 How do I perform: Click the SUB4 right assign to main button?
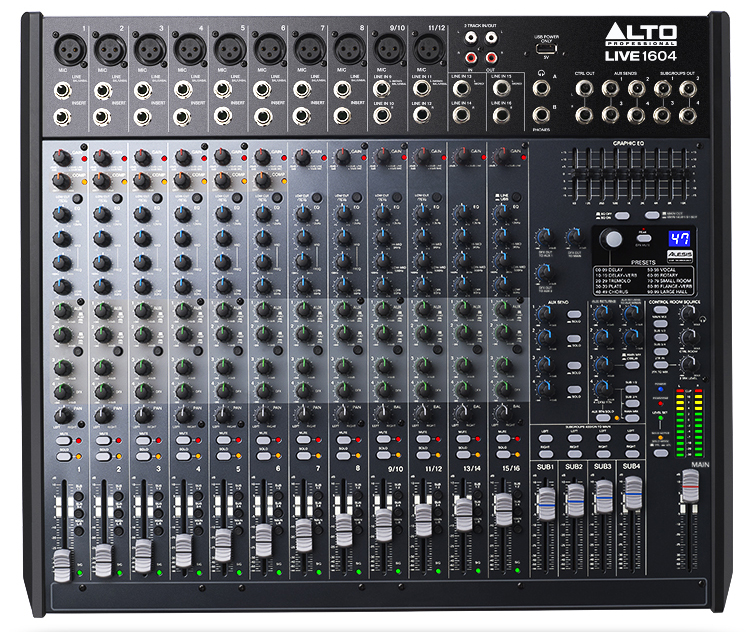pos(631,453)
